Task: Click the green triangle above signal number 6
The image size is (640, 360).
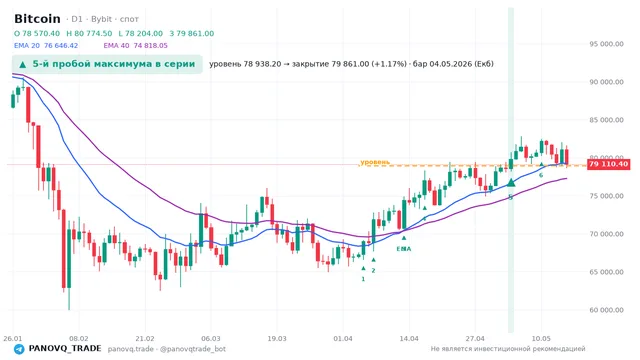Action: click(541, 164)
